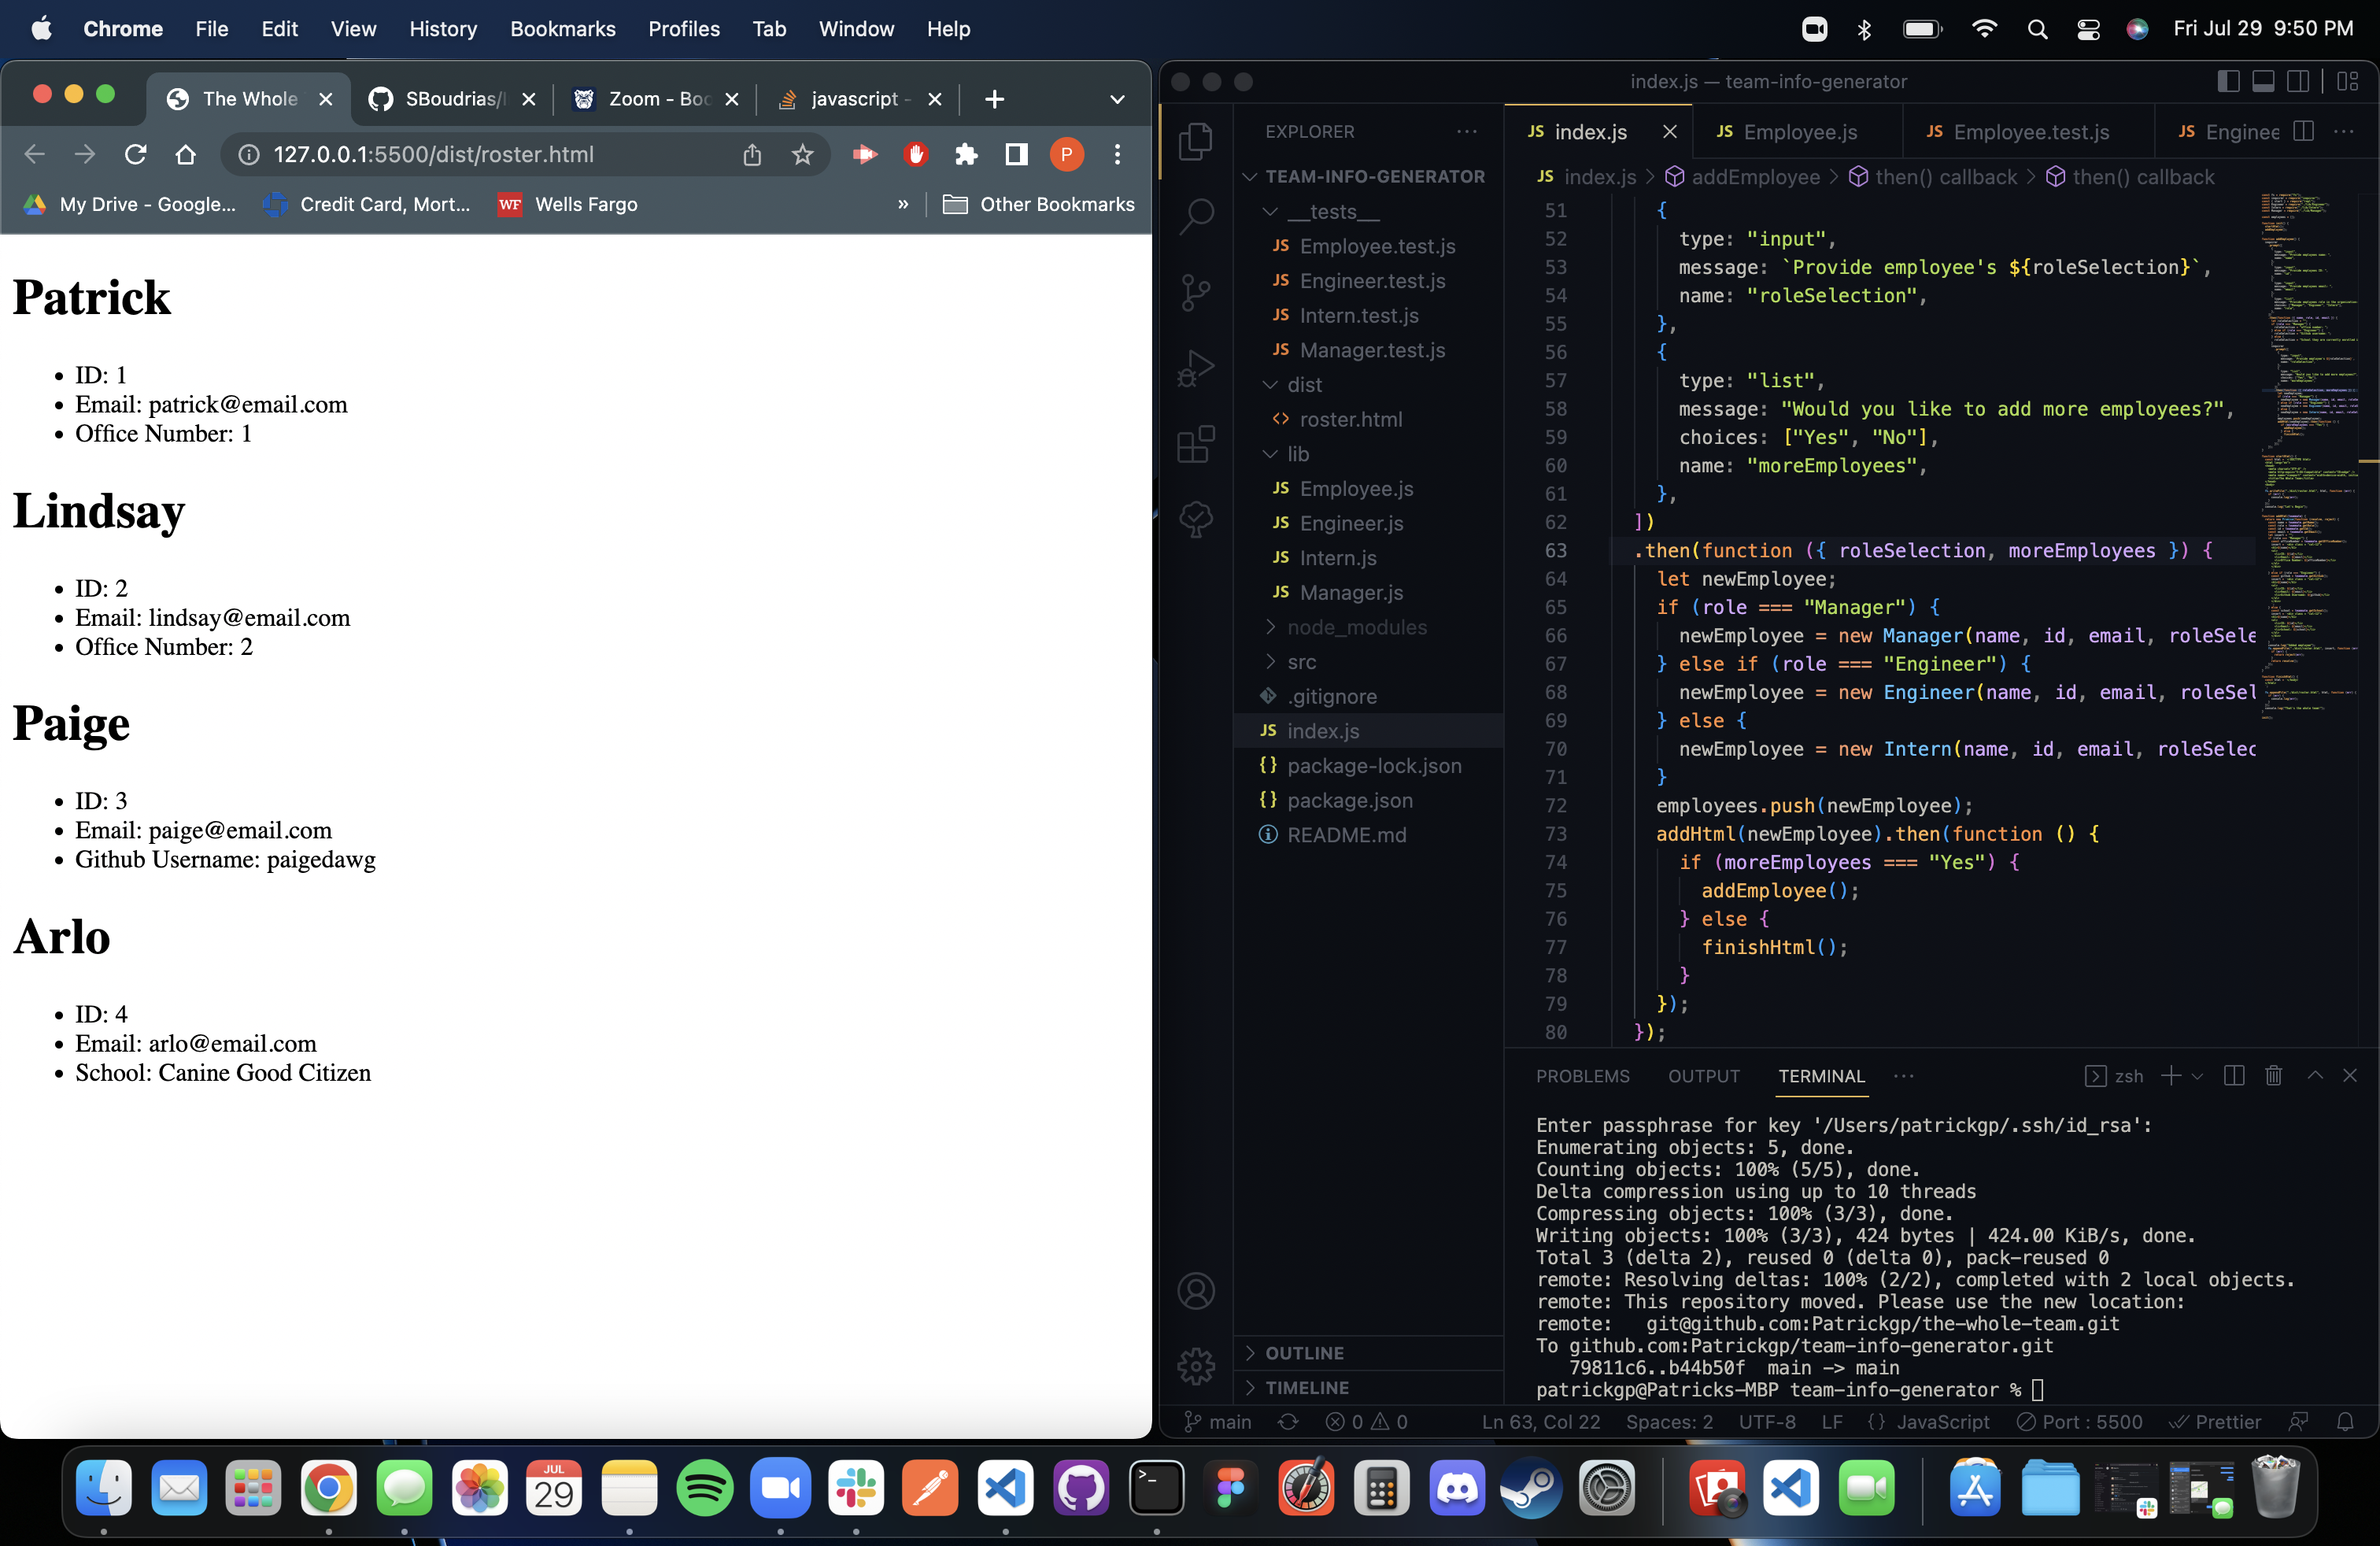Bookmark this page with the star icon
The height and width of the screenshot is (1546, 2380).
pos(802,154)
